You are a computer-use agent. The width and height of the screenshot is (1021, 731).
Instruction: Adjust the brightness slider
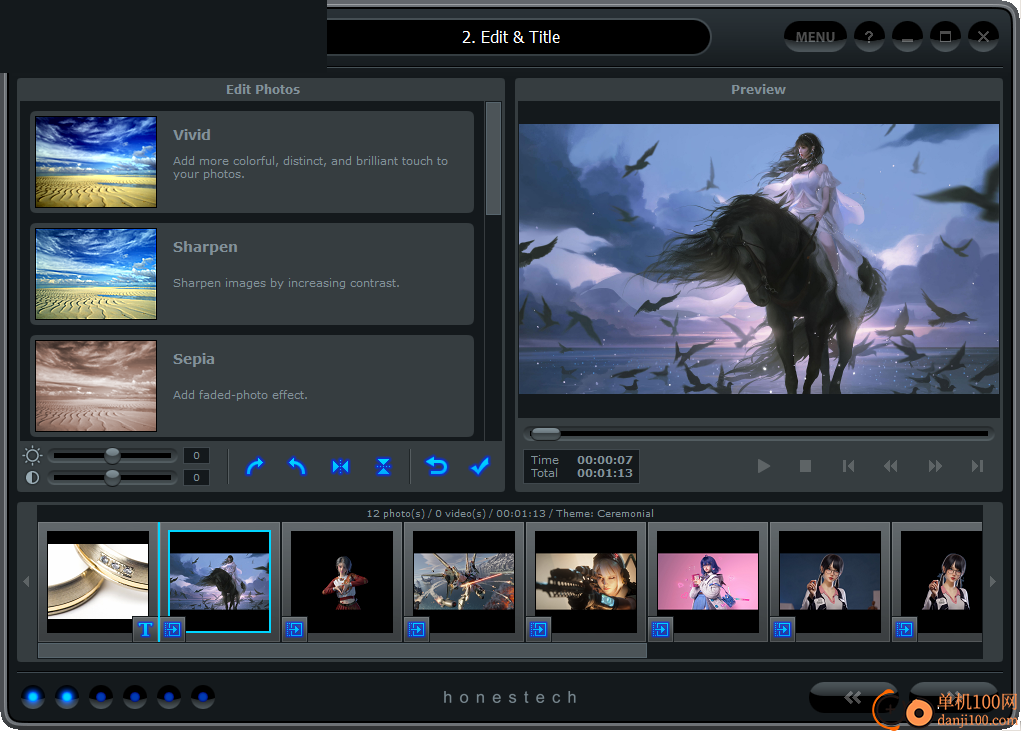coord(112,456)
